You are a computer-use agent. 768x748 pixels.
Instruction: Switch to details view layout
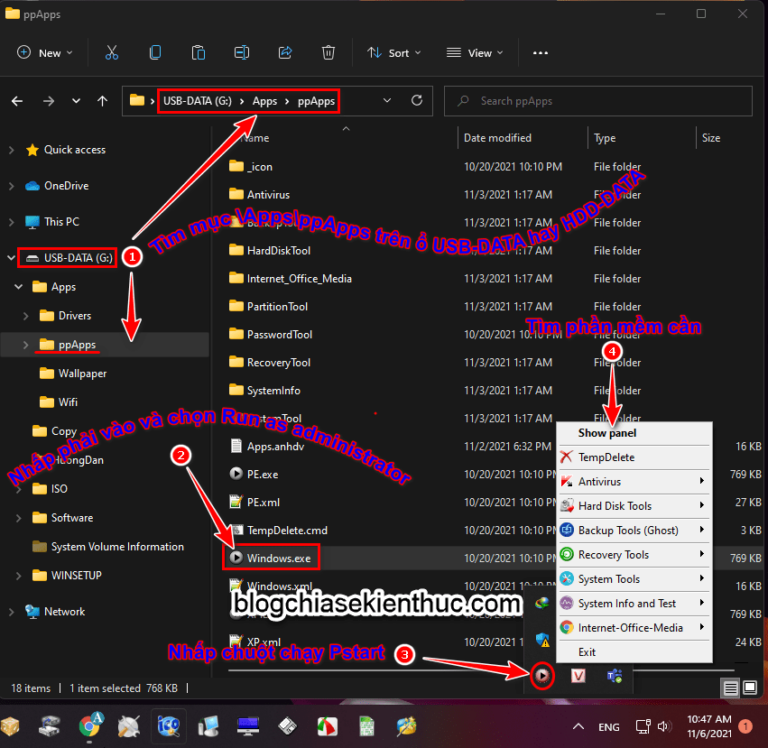click(x=731, y=688)
